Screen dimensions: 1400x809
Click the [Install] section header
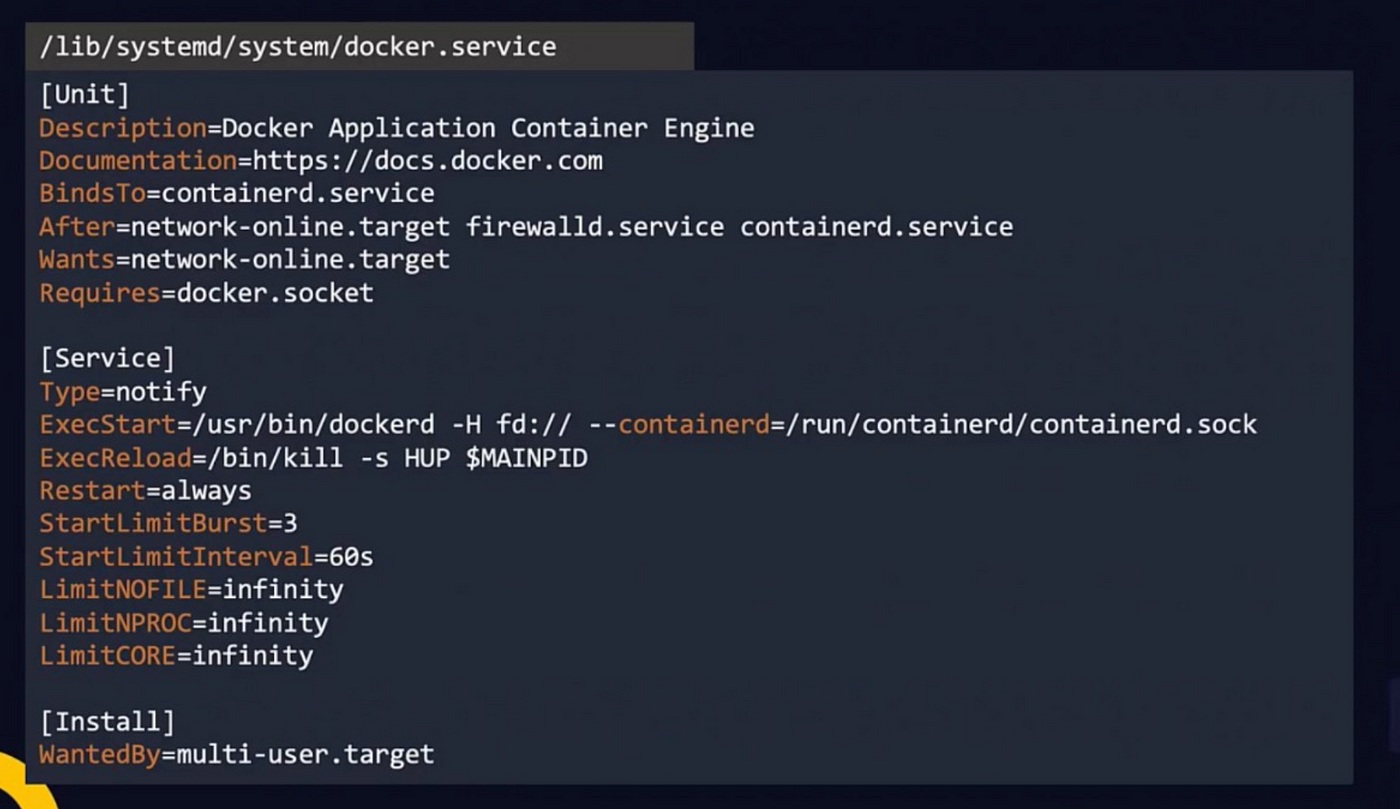point(107,721)
